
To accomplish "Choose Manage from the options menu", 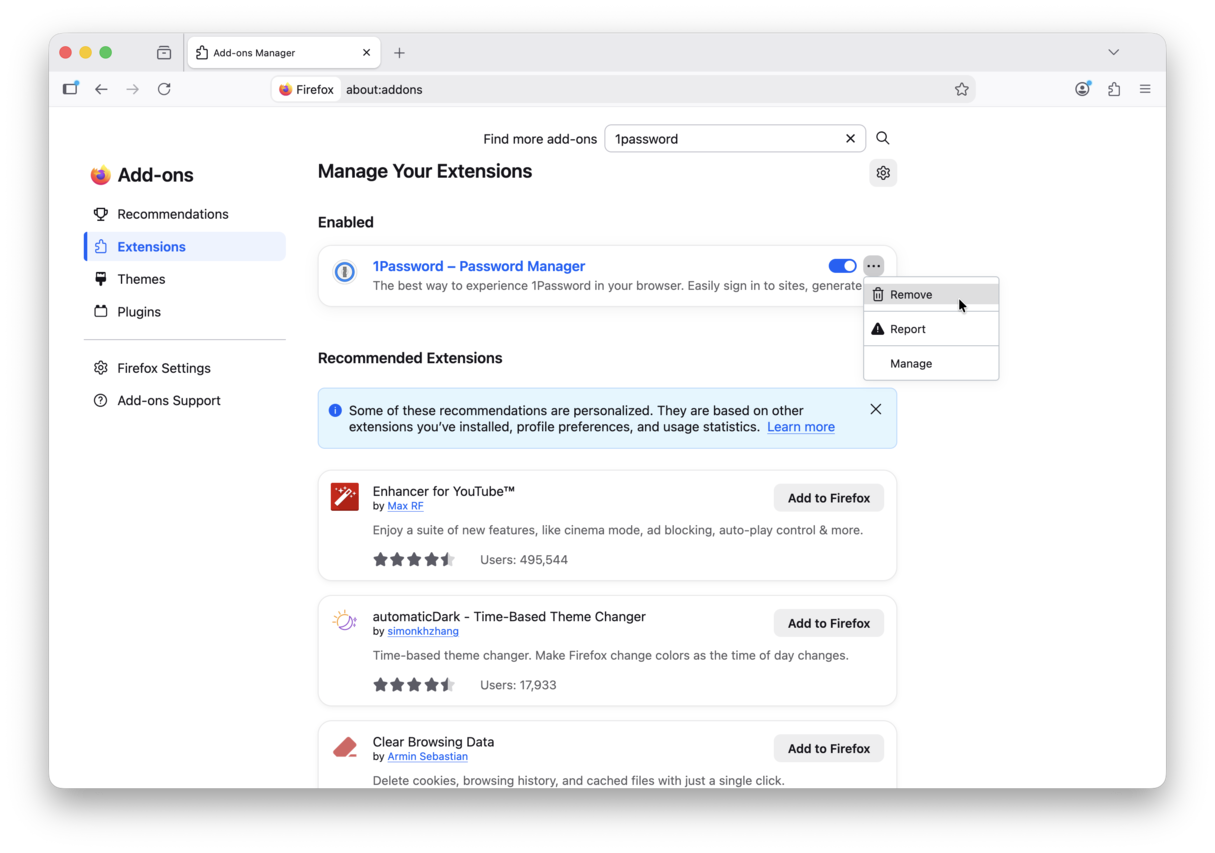I will [x=931, y=364].
